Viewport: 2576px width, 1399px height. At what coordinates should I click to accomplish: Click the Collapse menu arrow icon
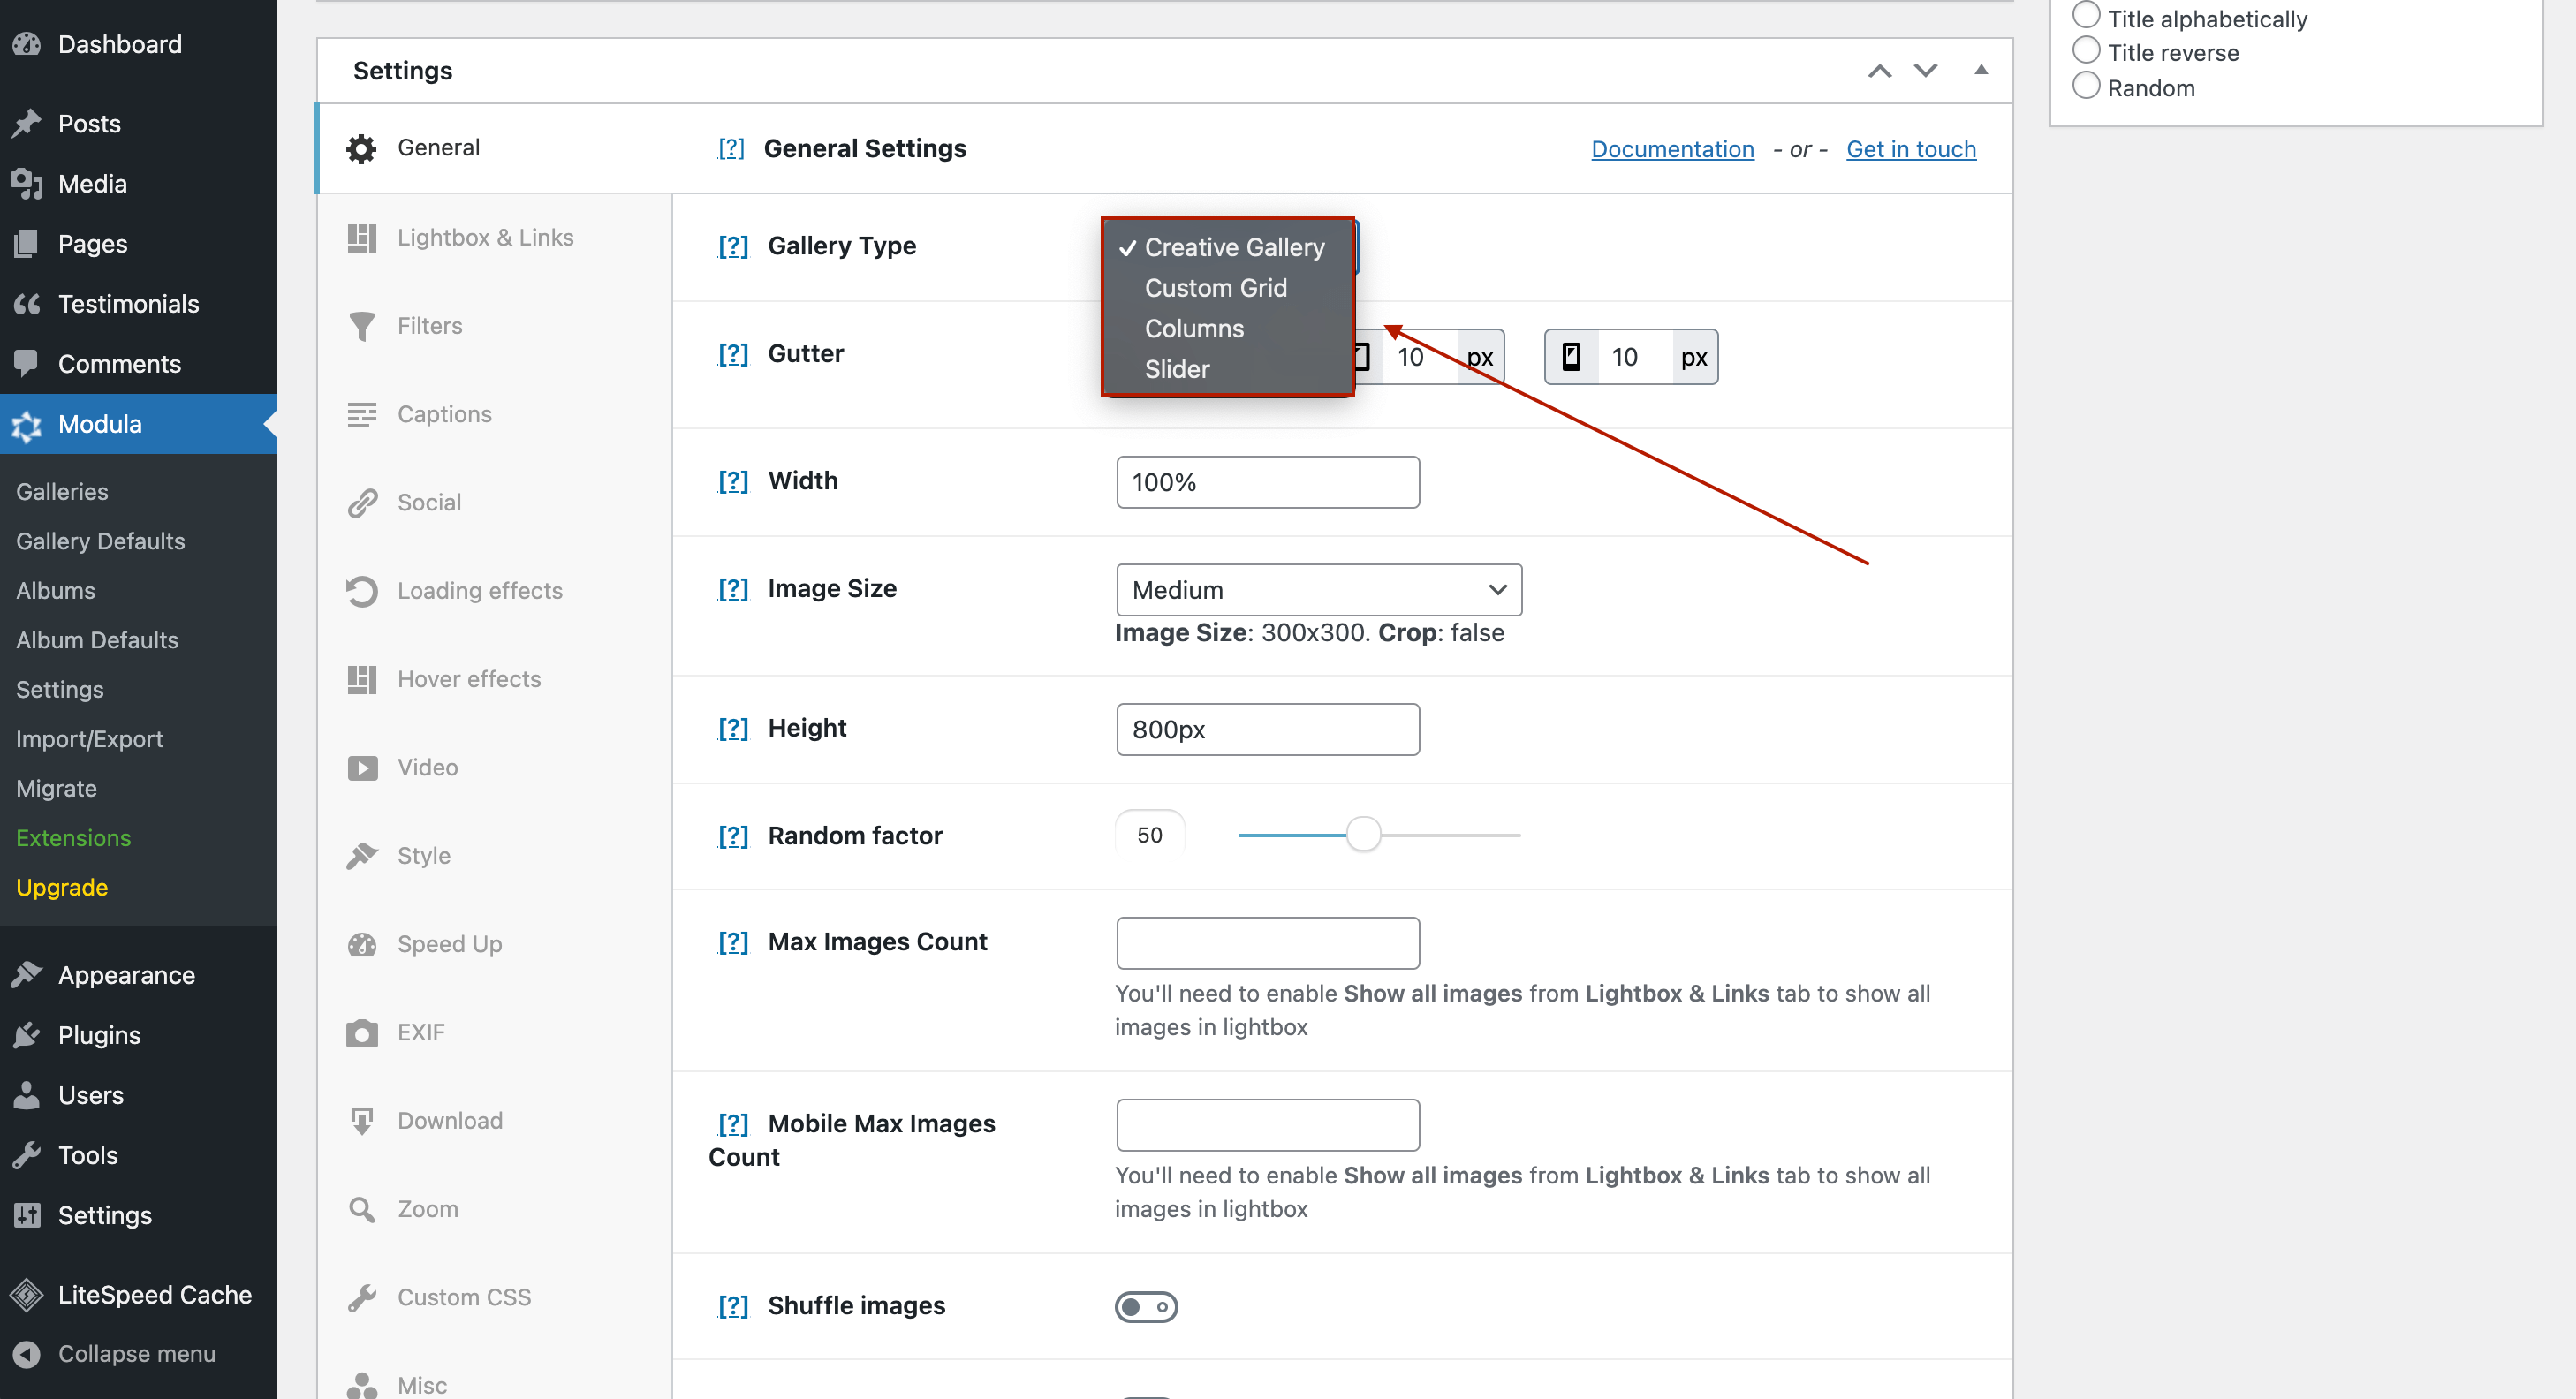[x=27, y=1354]
